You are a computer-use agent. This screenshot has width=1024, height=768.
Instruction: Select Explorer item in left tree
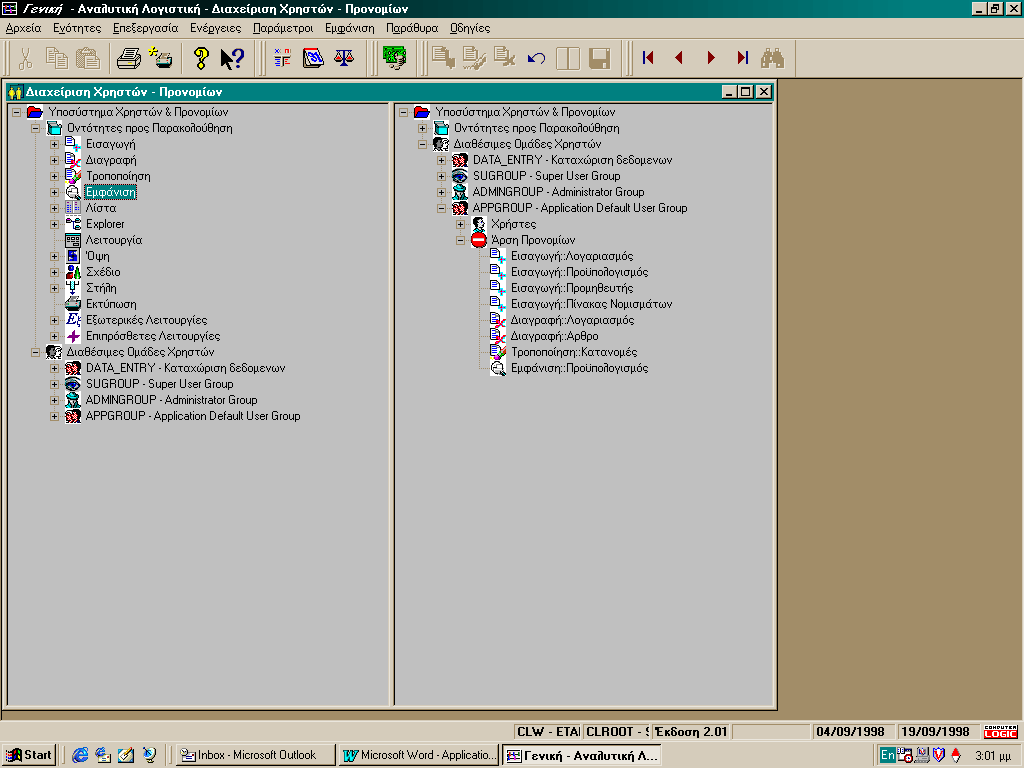(105, 224)
